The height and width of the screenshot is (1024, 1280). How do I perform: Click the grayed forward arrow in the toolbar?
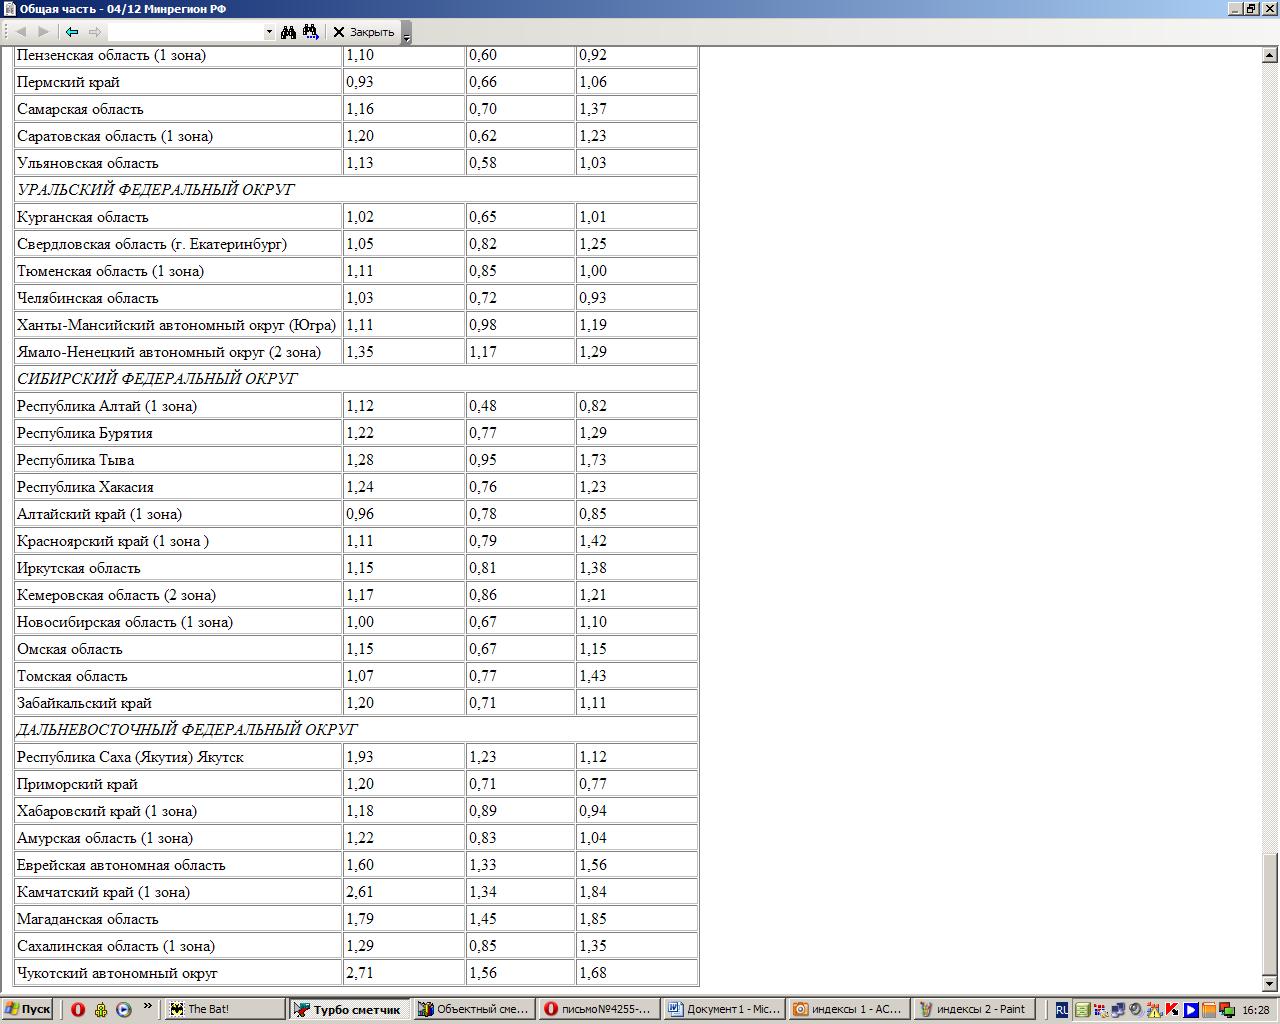[x=95, y=32]
